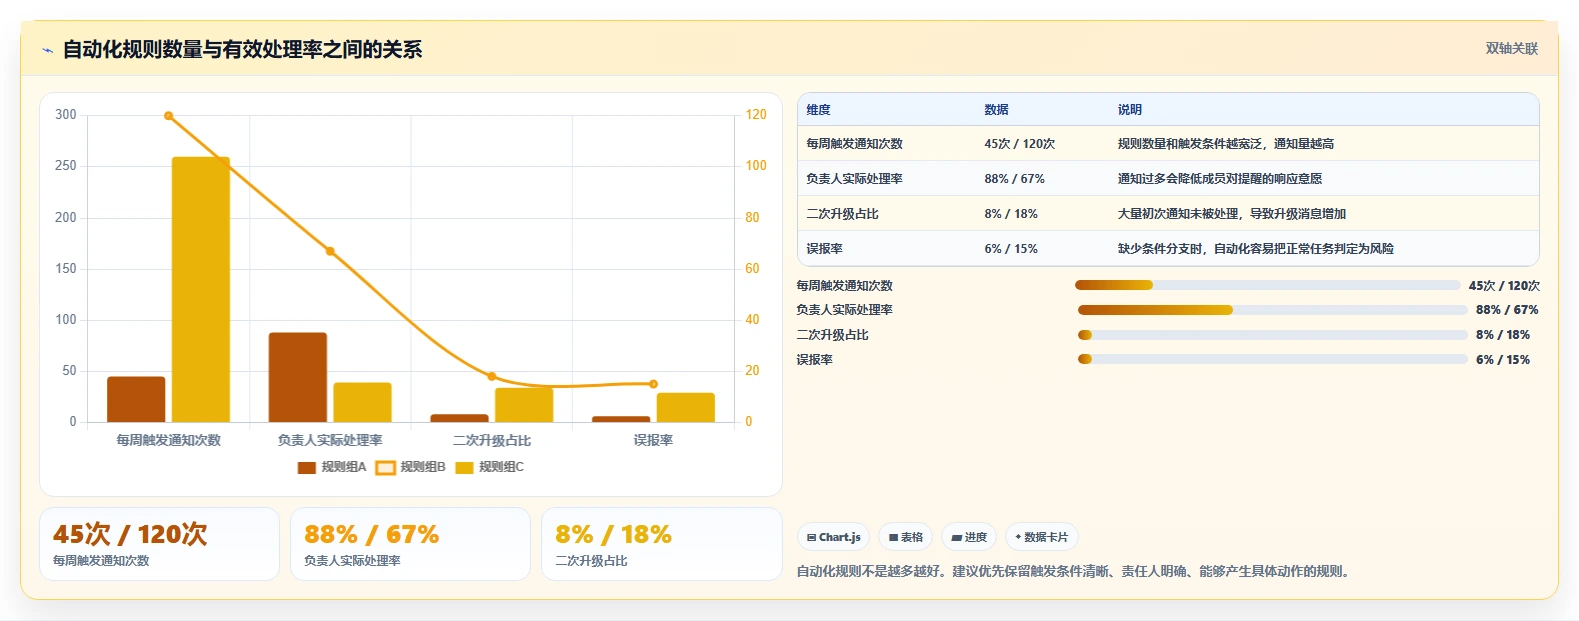
Task: Click the 双轴关联 badge in the header
Action: [x=1511, y=48]
